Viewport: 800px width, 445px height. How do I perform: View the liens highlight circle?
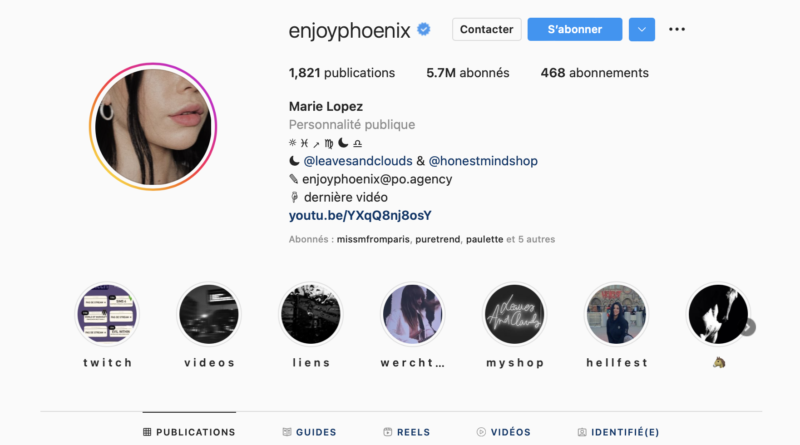(x=311, y=314)
